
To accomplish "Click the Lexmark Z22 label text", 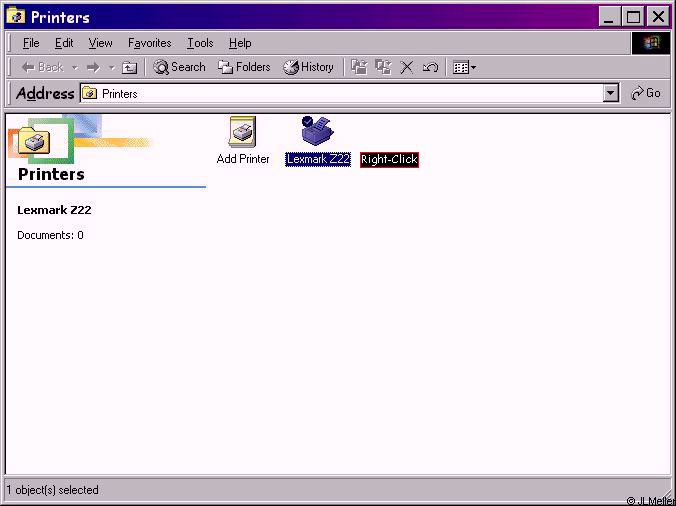I will point(318,159).
